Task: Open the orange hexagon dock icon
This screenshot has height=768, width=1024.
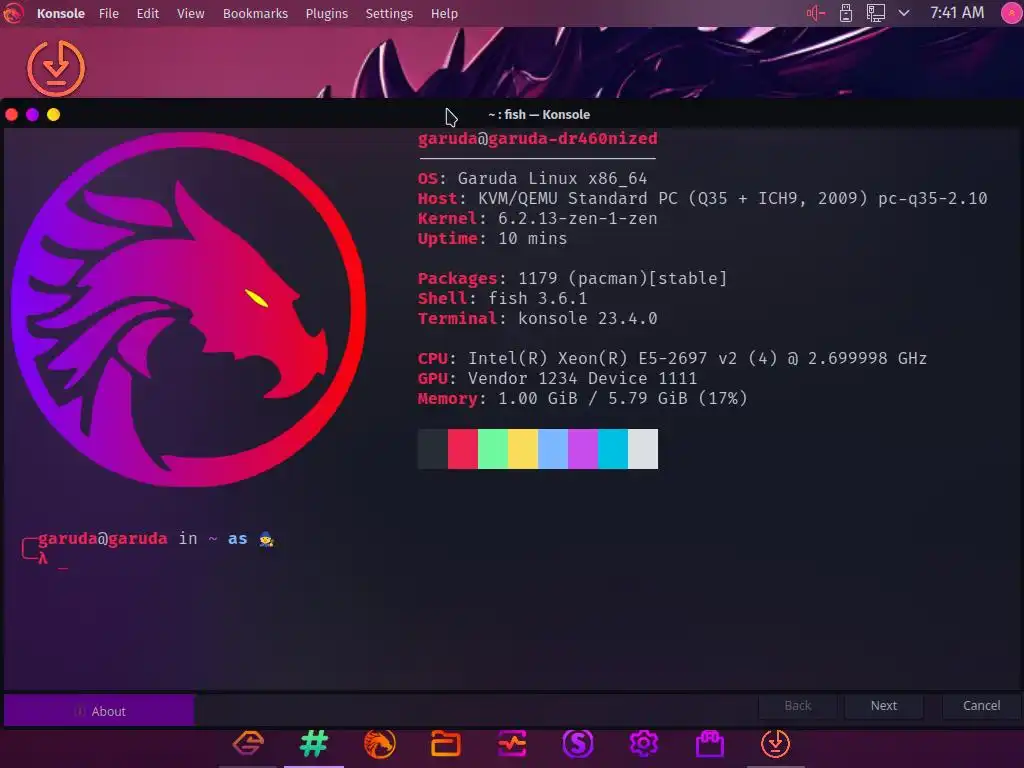Action: click(x=248, y=743)
